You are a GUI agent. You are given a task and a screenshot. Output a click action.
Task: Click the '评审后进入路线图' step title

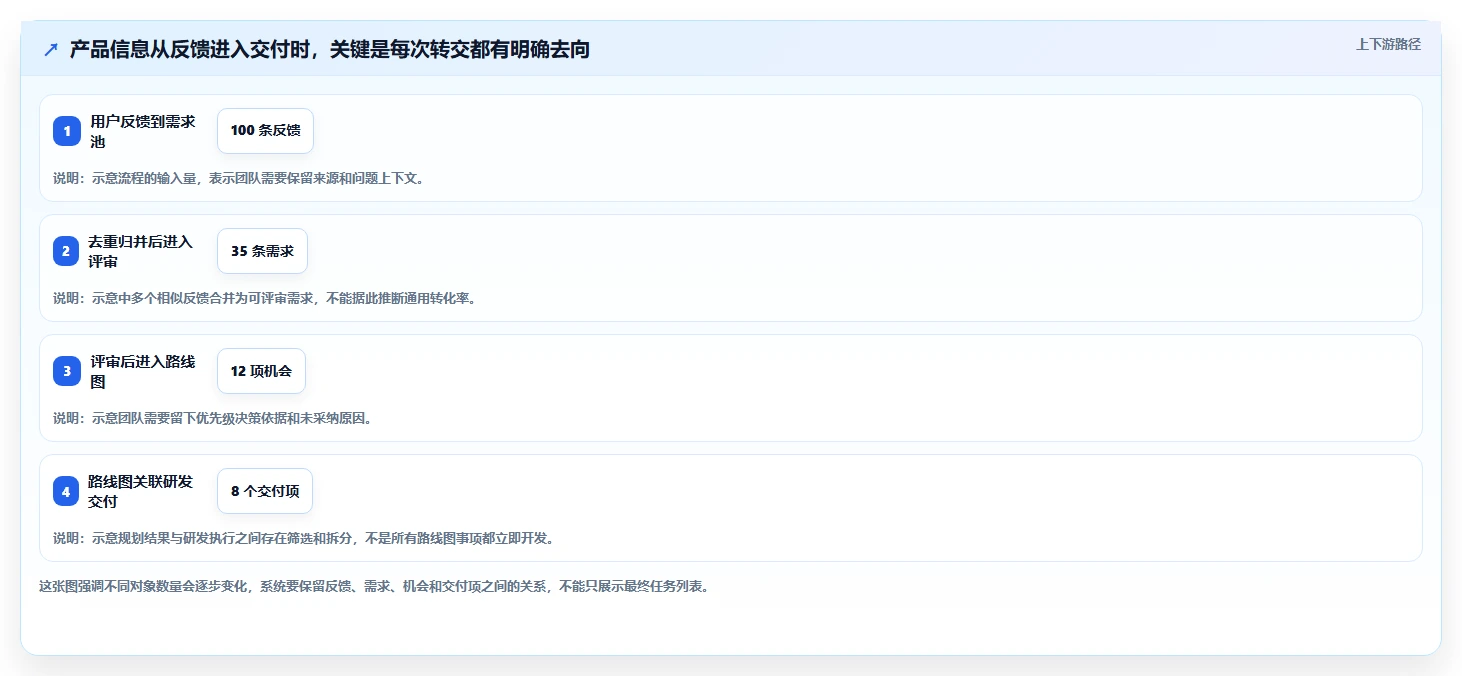tap(143, 371)
